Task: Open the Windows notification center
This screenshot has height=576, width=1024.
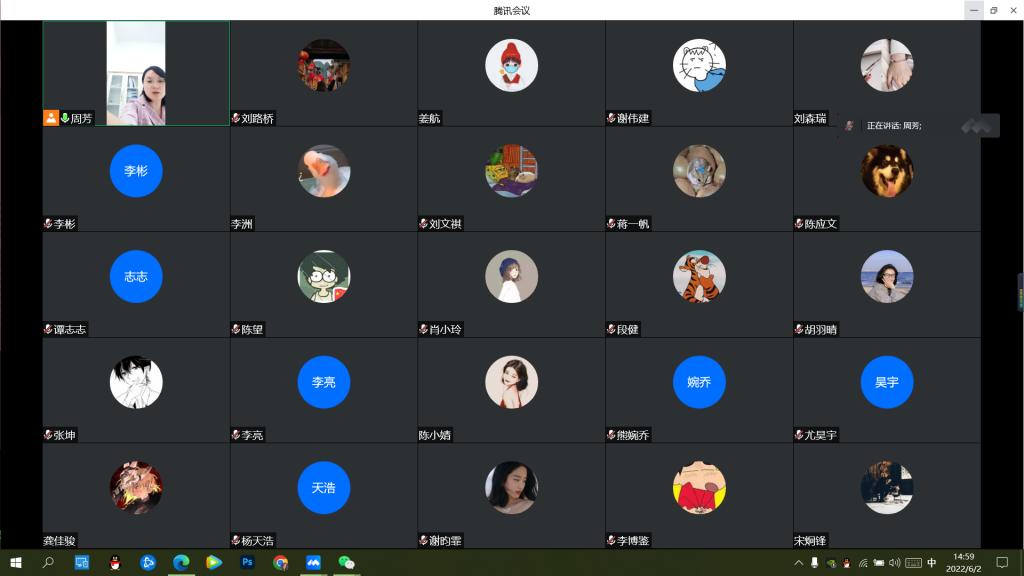Action: 1002,563
